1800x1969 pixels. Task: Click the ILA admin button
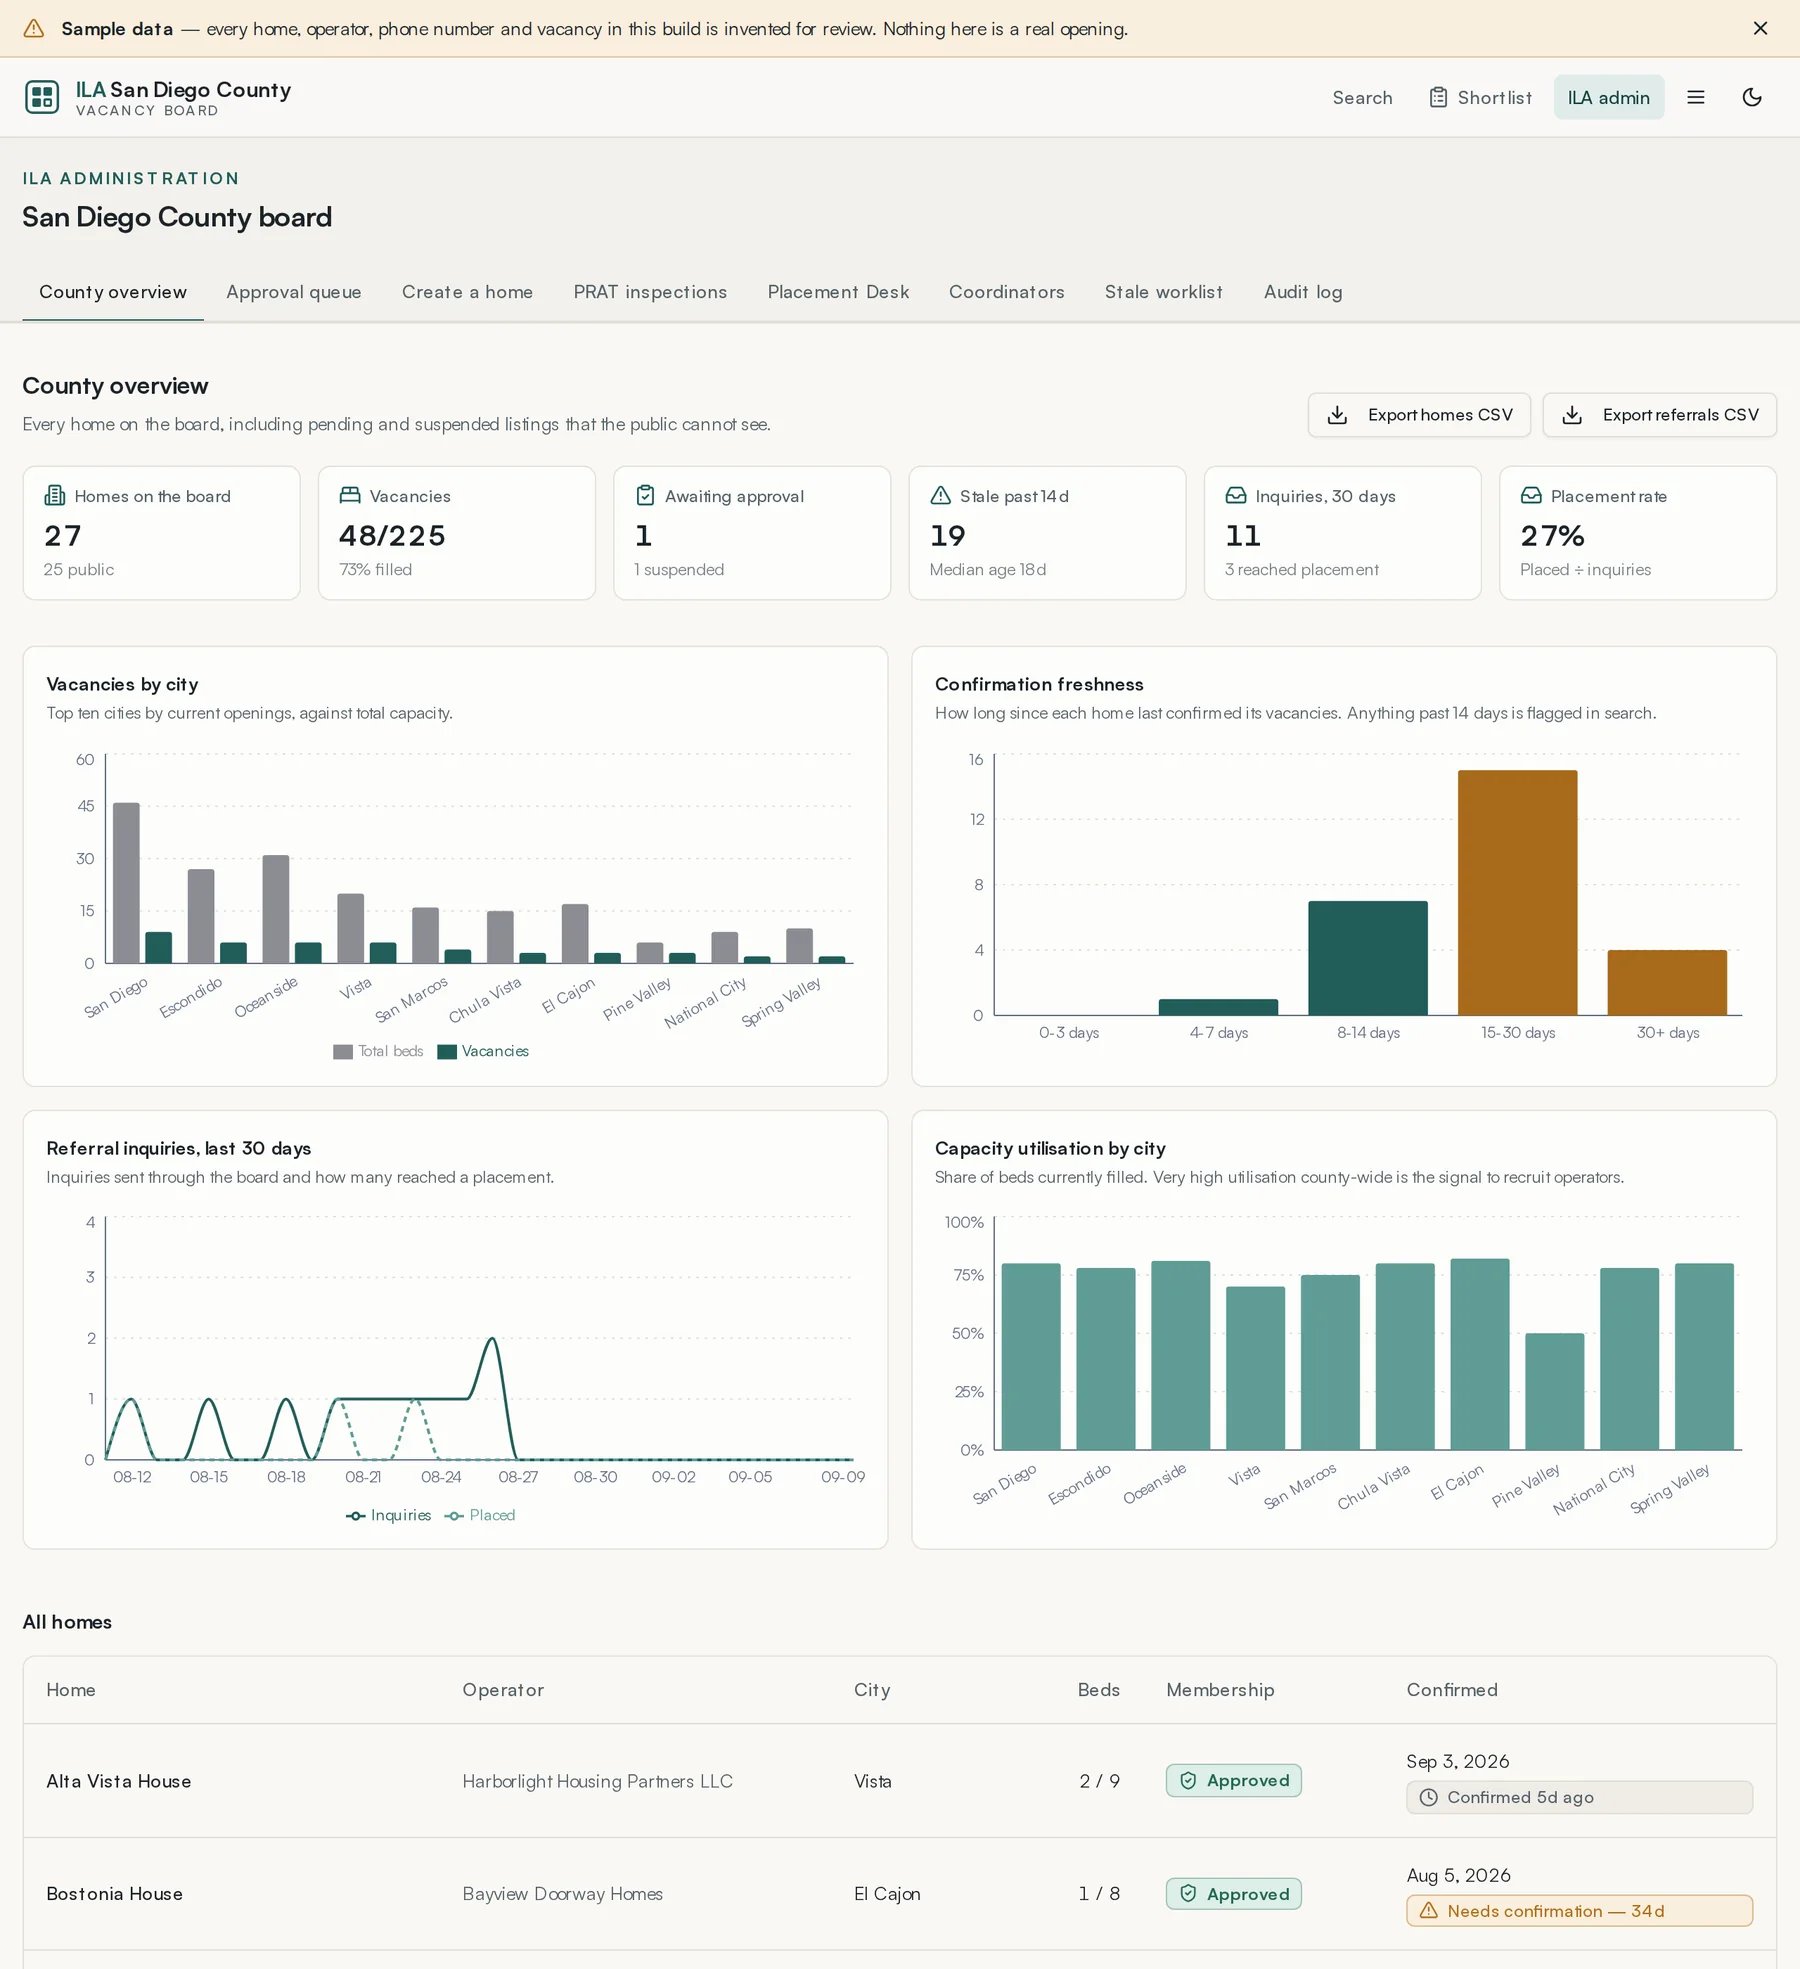[x=1608, y=97]
